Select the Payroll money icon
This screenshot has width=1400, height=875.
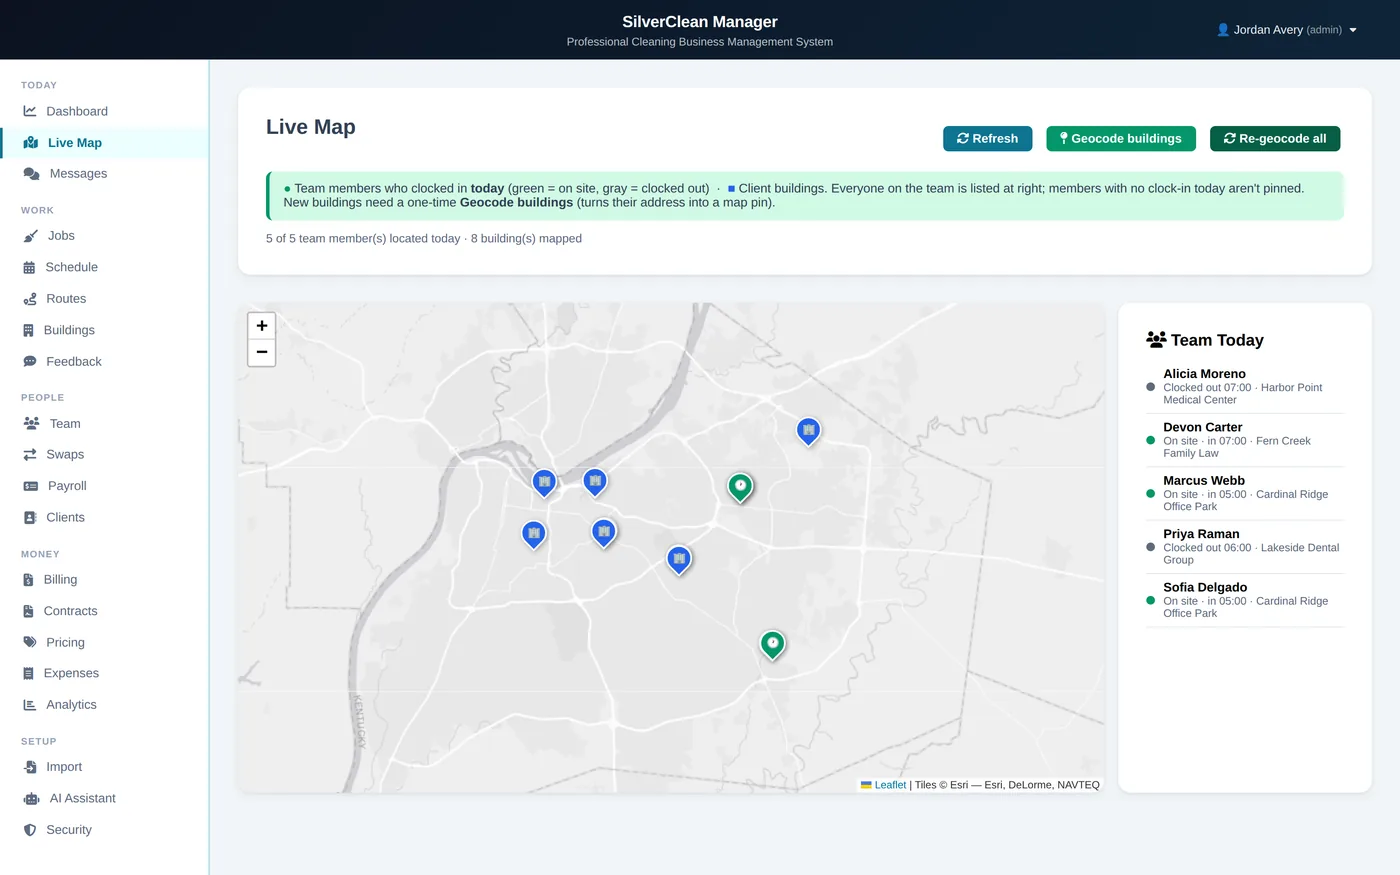(31, 486)
